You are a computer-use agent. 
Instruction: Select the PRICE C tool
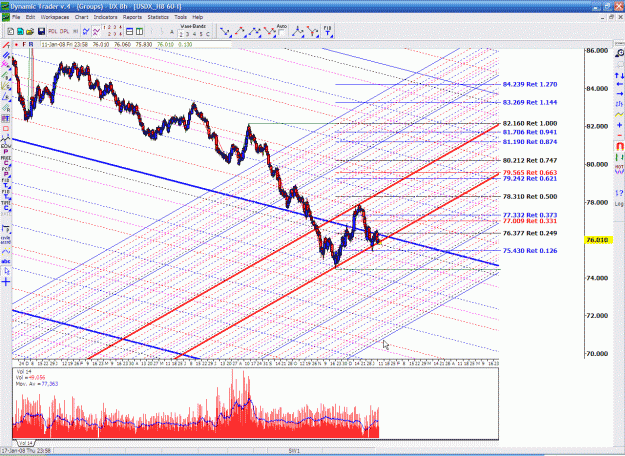6,161
